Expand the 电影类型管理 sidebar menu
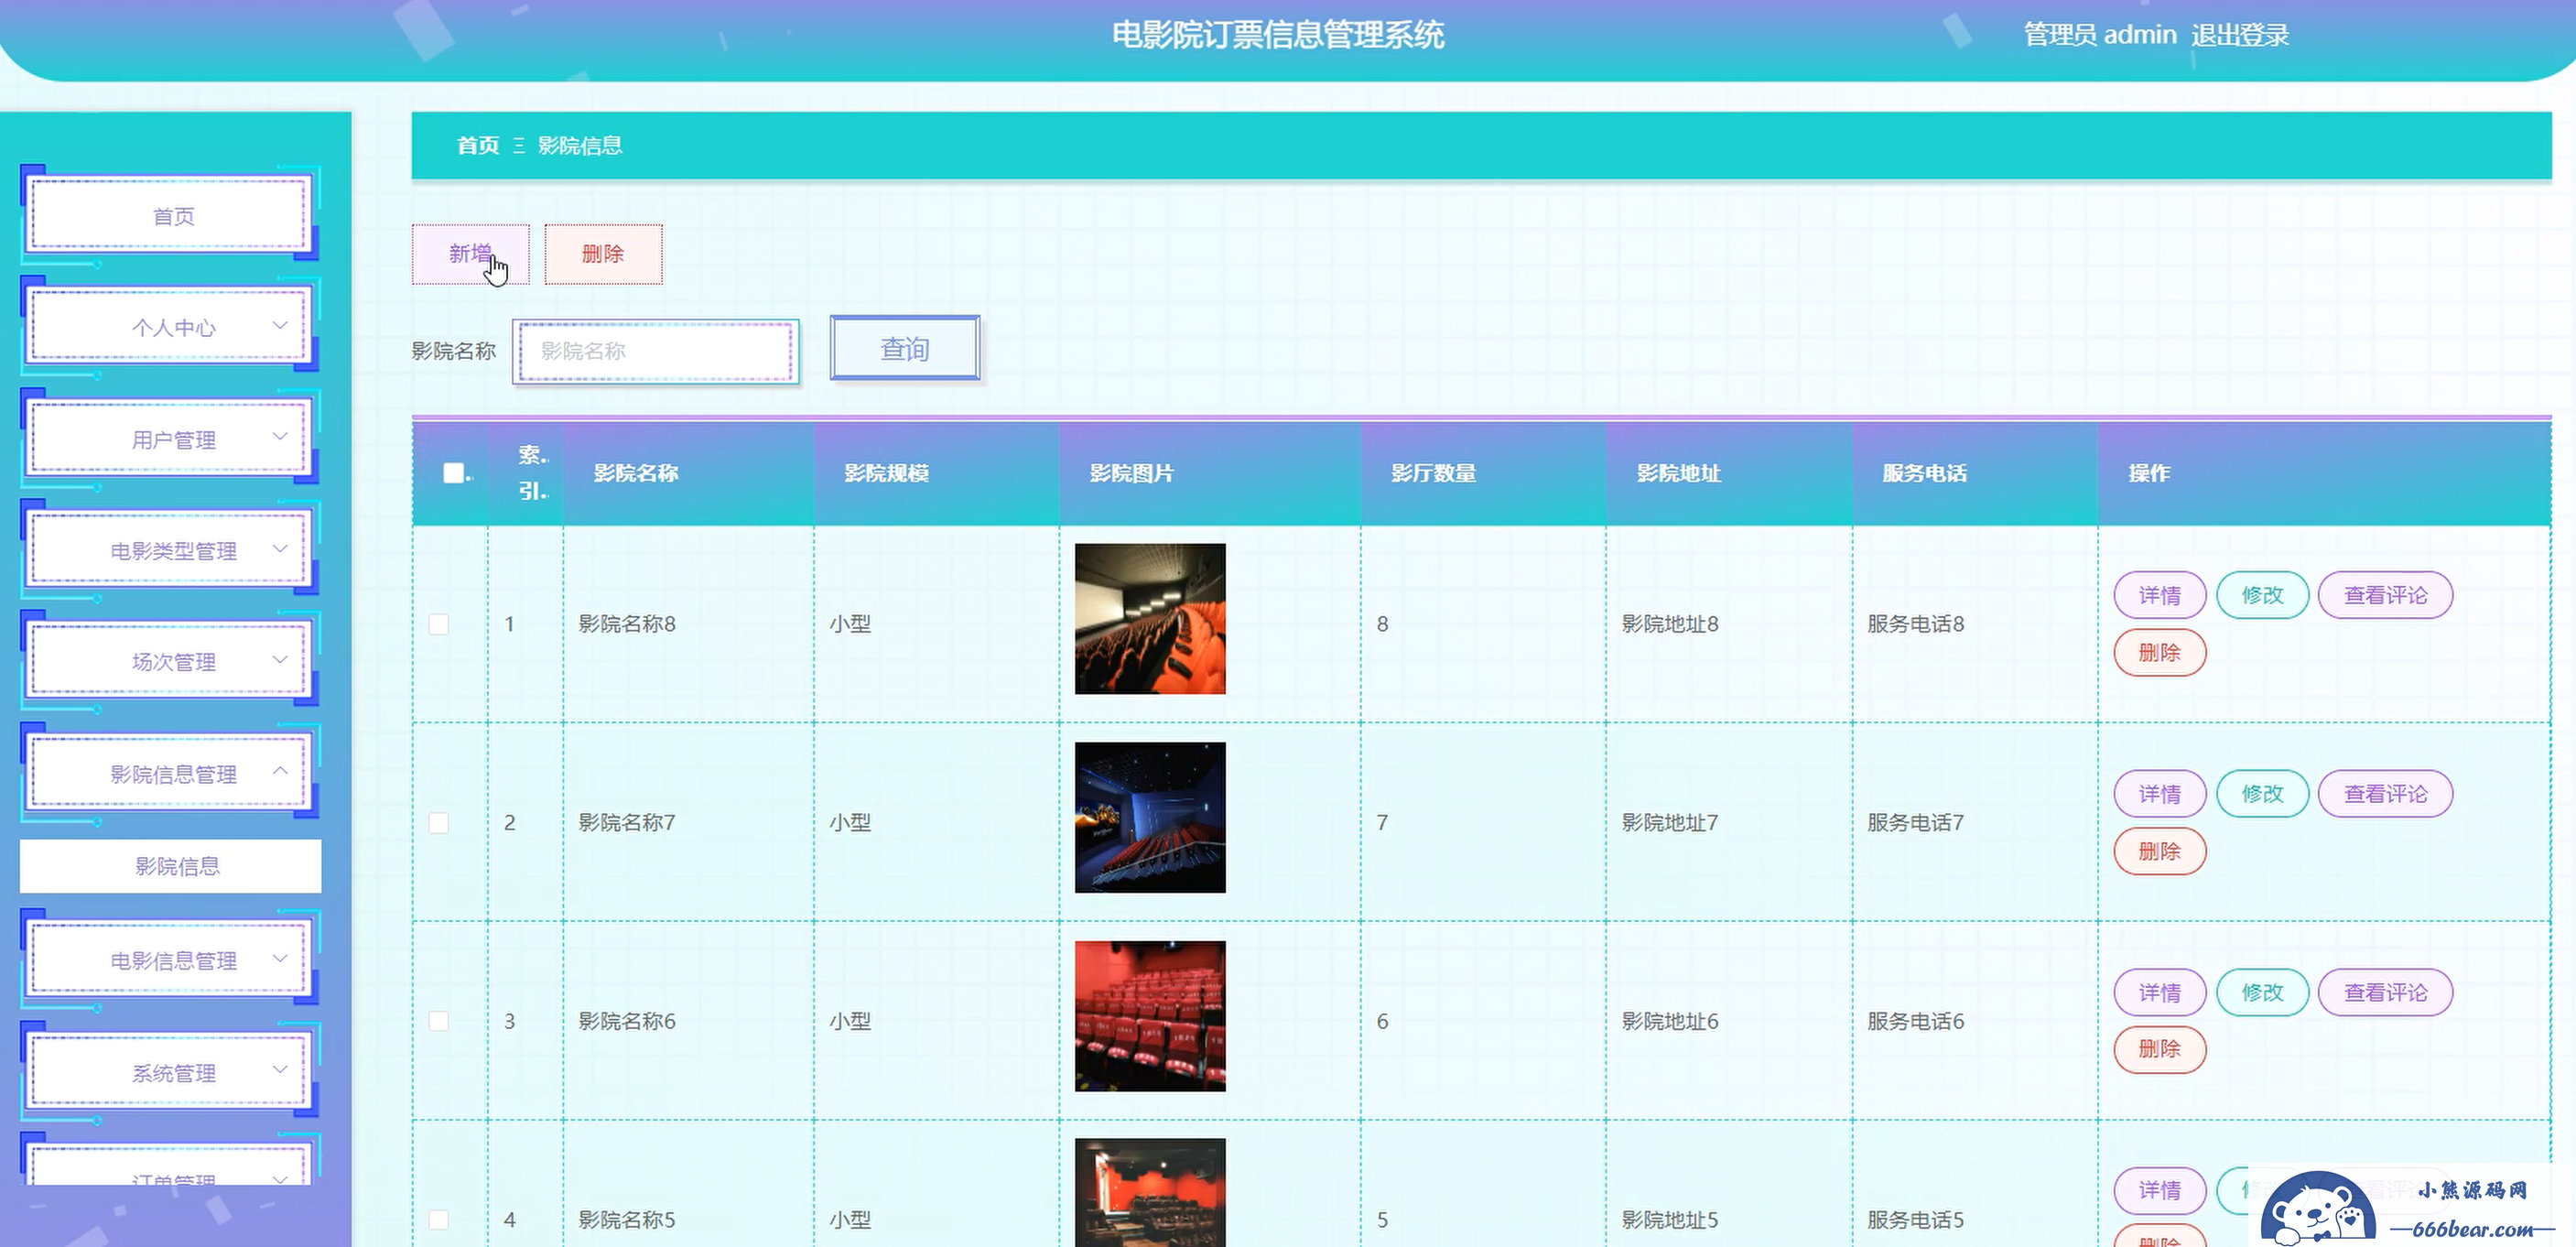 [x=170, y=550]
